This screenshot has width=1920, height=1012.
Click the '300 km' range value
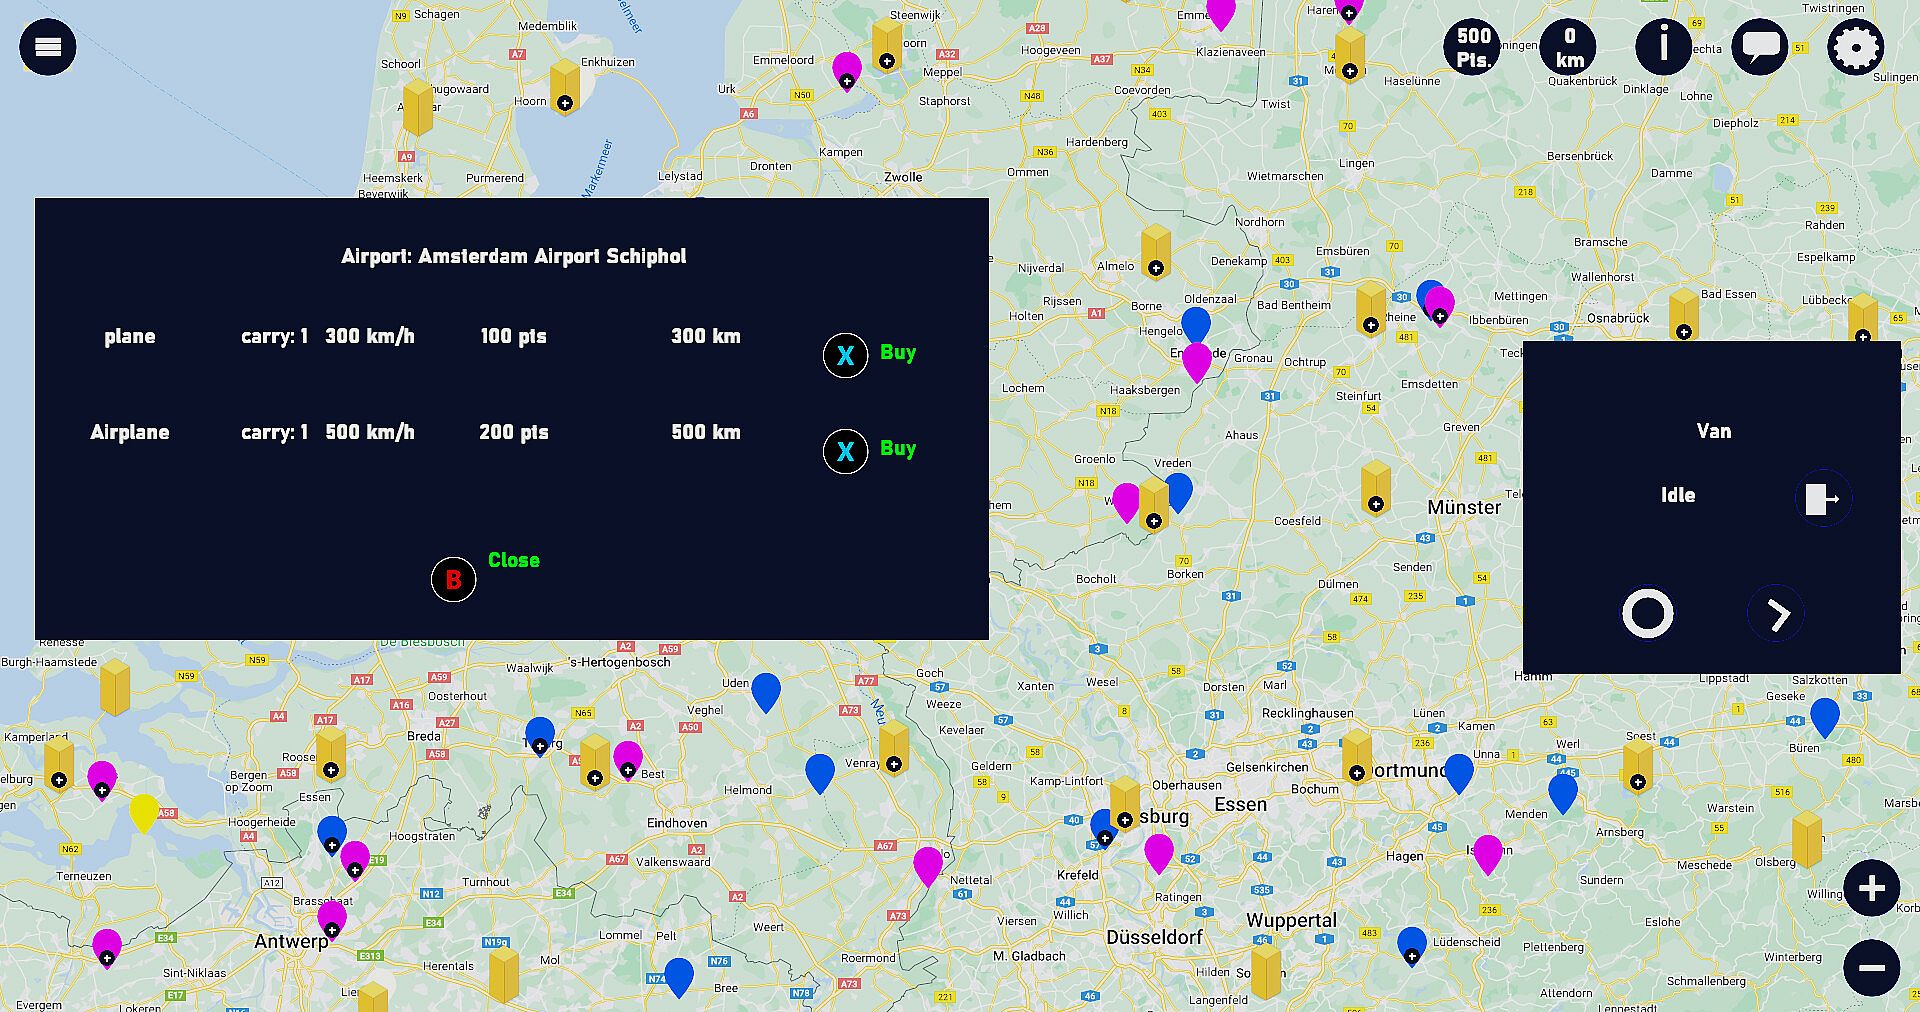[x=706, y=336]
